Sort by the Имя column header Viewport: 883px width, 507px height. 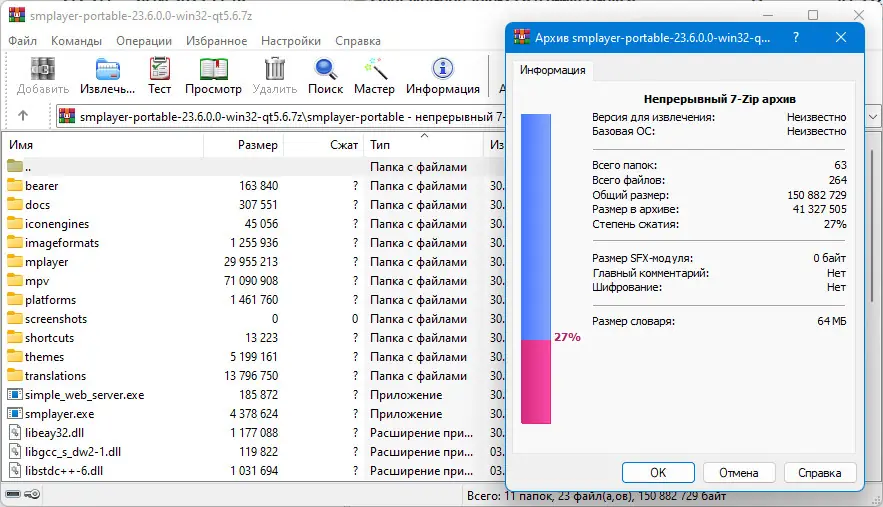point(102,145)
